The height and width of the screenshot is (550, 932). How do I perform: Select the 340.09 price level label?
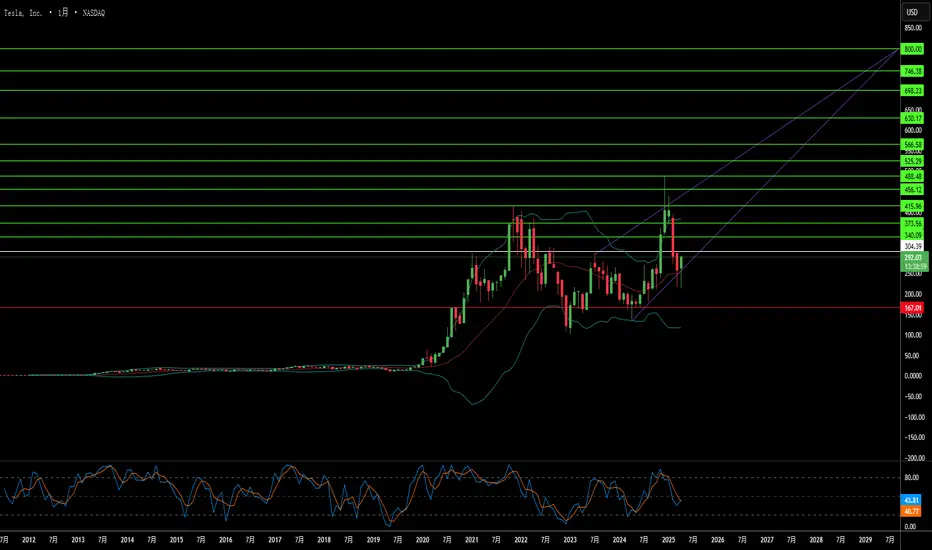coord(912,235)
